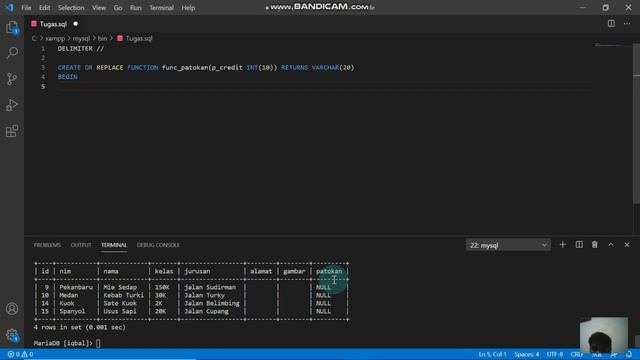Viewport: 640px width, 360px height.
Task: Open the Run and Debug view
Action: click(x=12, y=105)
